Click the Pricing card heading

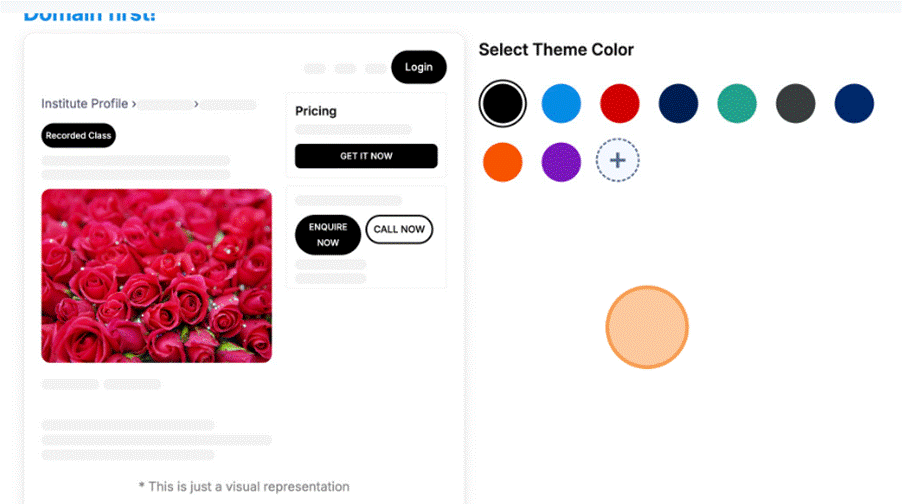(x=316, y=111)
